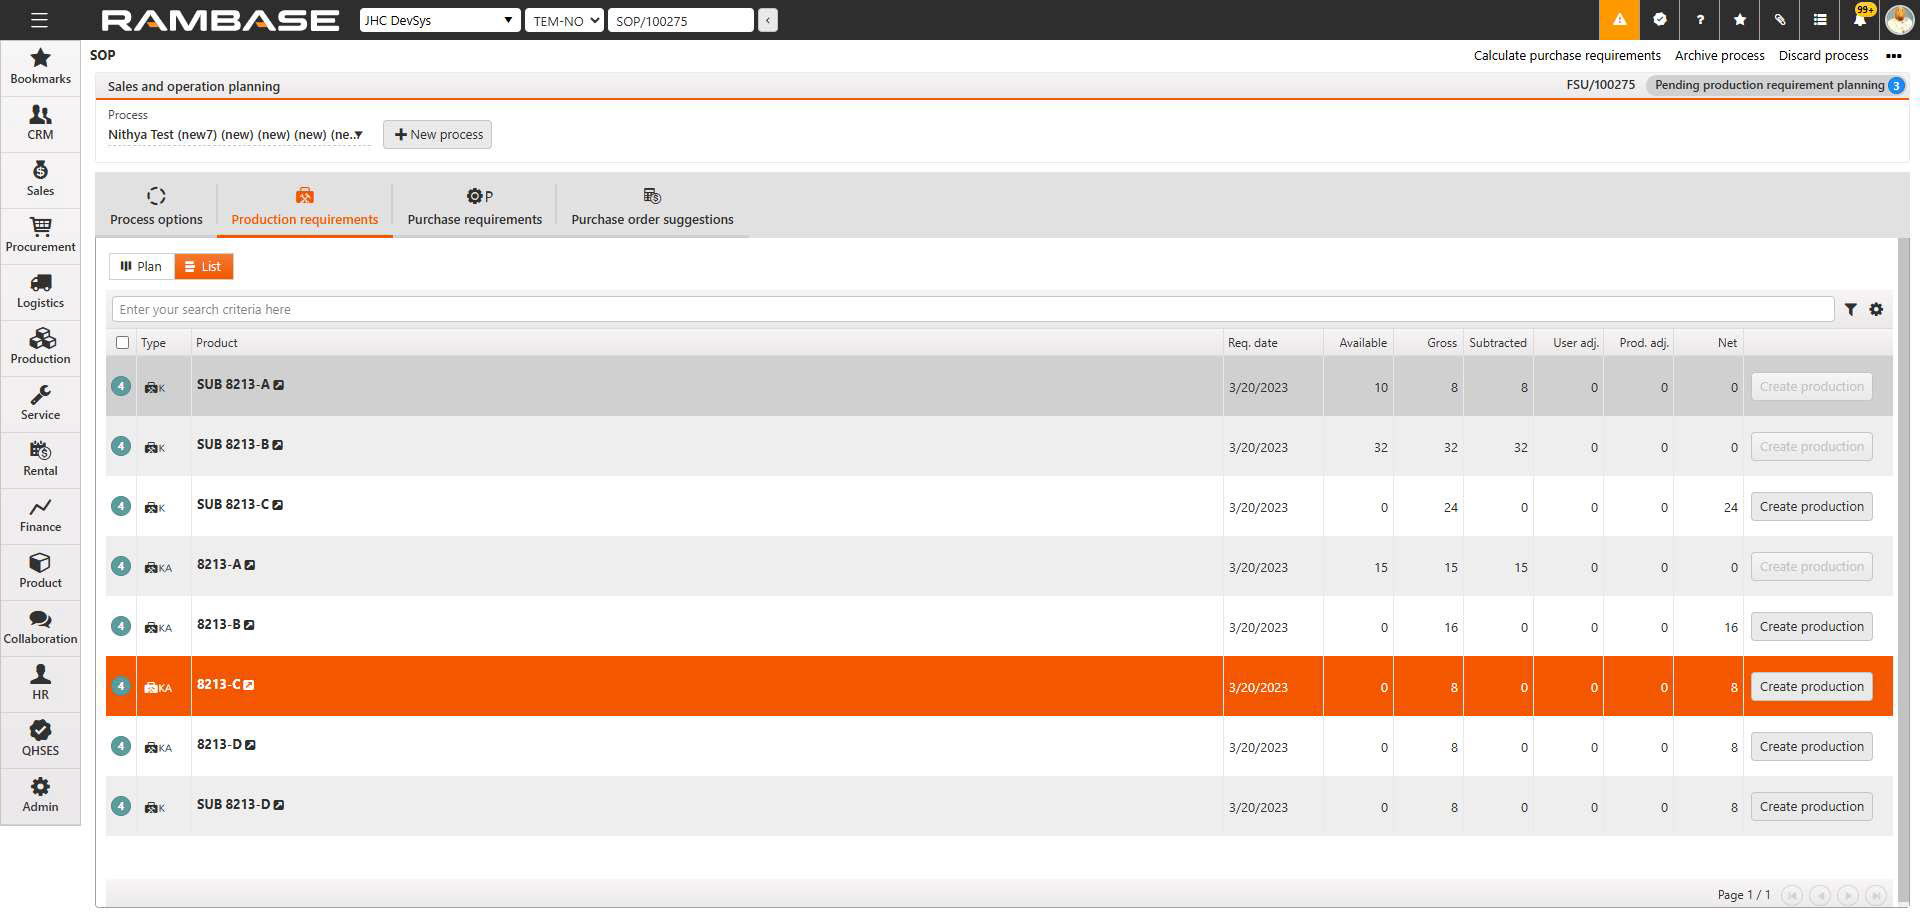This screenshot has height=919, width=1920.
Task: Open Purchase order suggestions tab
Action: click(652, 207)
